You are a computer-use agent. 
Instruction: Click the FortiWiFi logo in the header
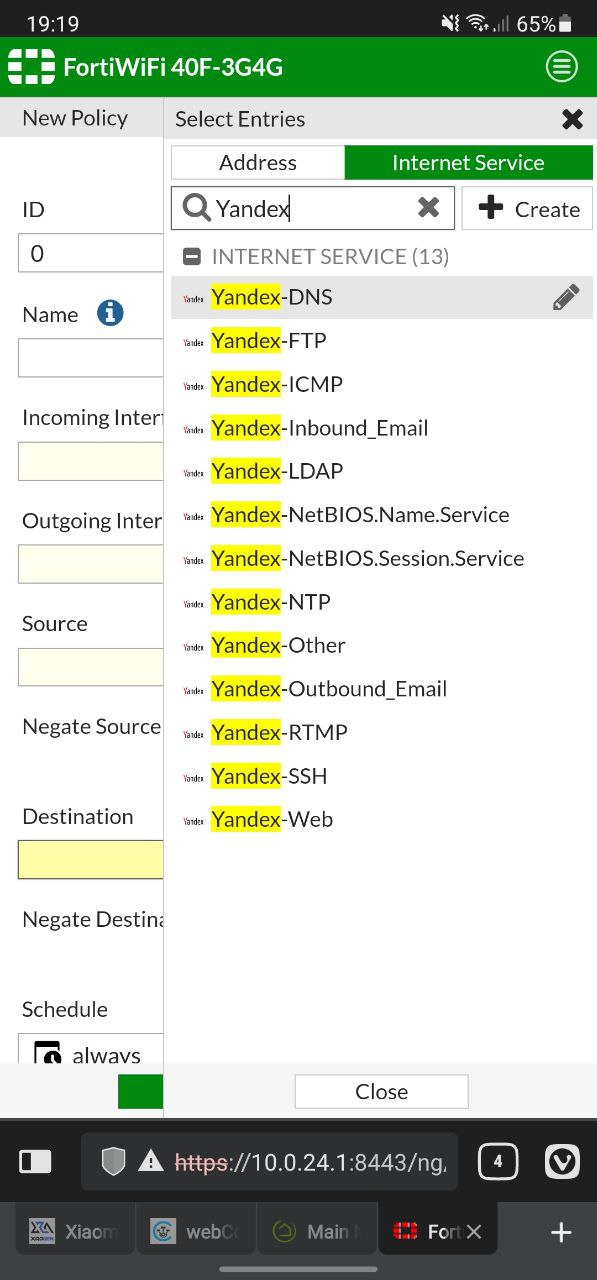(31, 67)
